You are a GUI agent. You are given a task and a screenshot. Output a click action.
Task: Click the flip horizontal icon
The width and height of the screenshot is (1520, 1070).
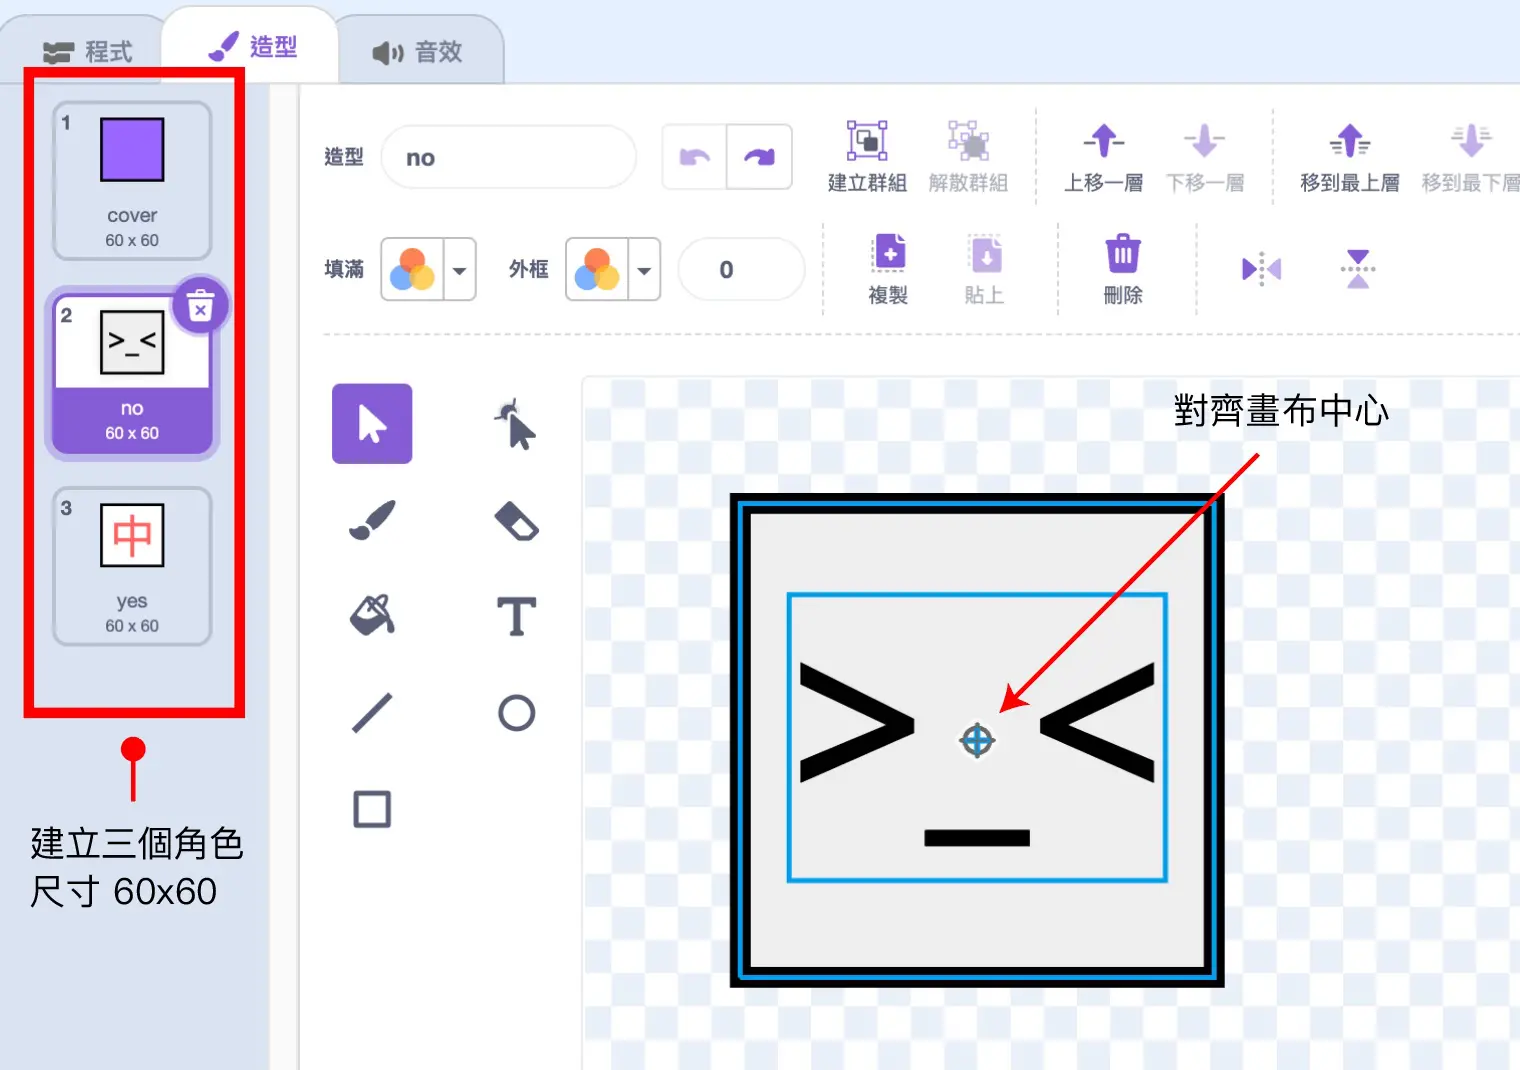click(x=1261, y=269)
